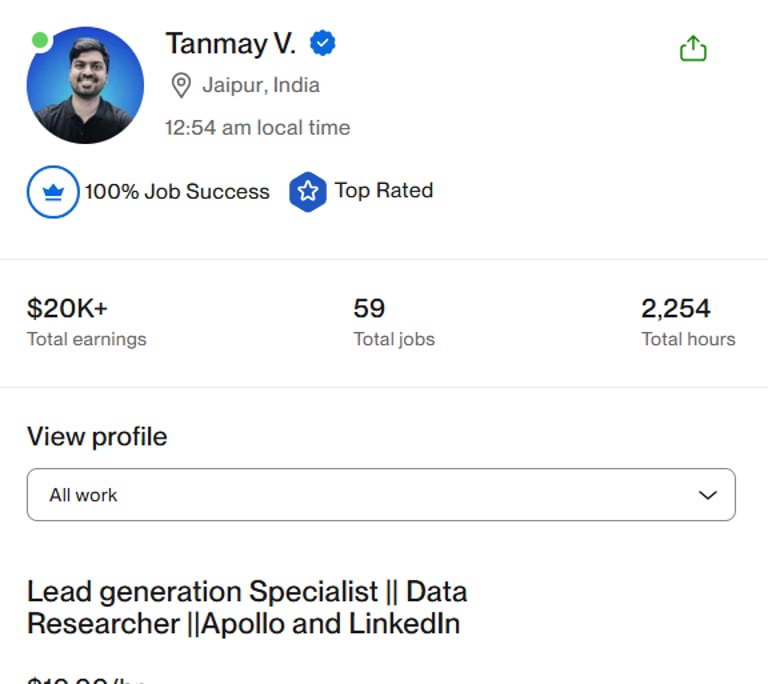768x684 pixels.
Task: Open Tanmay's profile photo
Action: click(85, 86)
